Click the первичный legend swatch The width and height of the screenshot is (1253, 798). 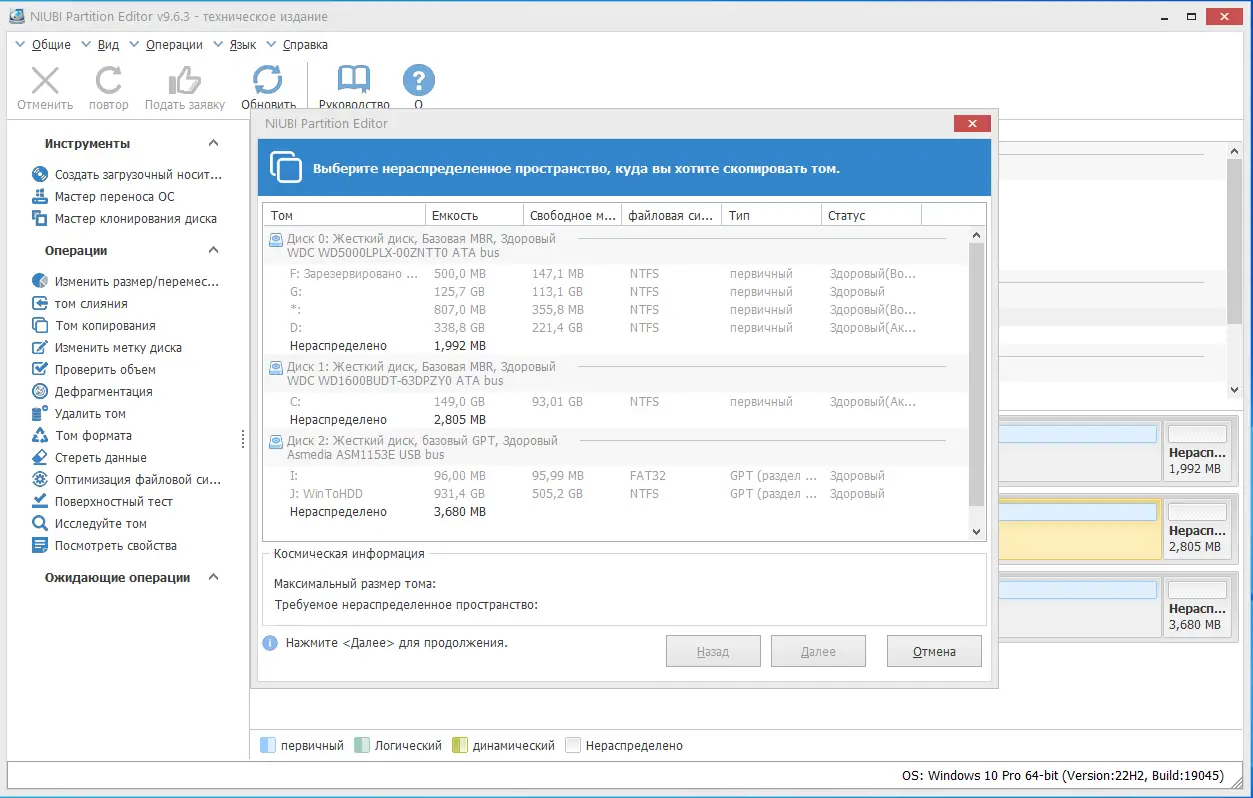click(267, 745)
